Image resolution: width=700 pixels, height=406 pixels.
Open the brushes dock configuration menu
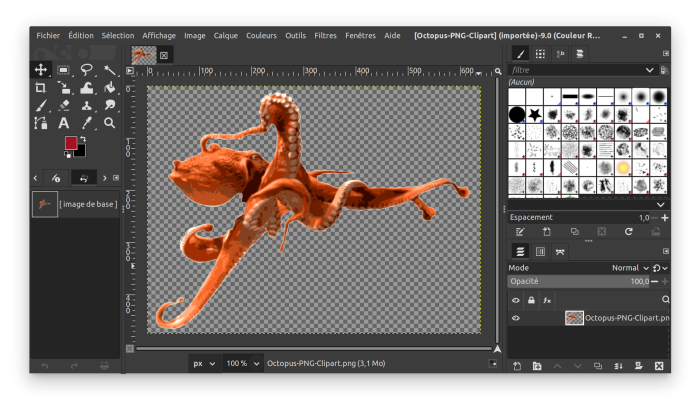click(x=666, y=54)
